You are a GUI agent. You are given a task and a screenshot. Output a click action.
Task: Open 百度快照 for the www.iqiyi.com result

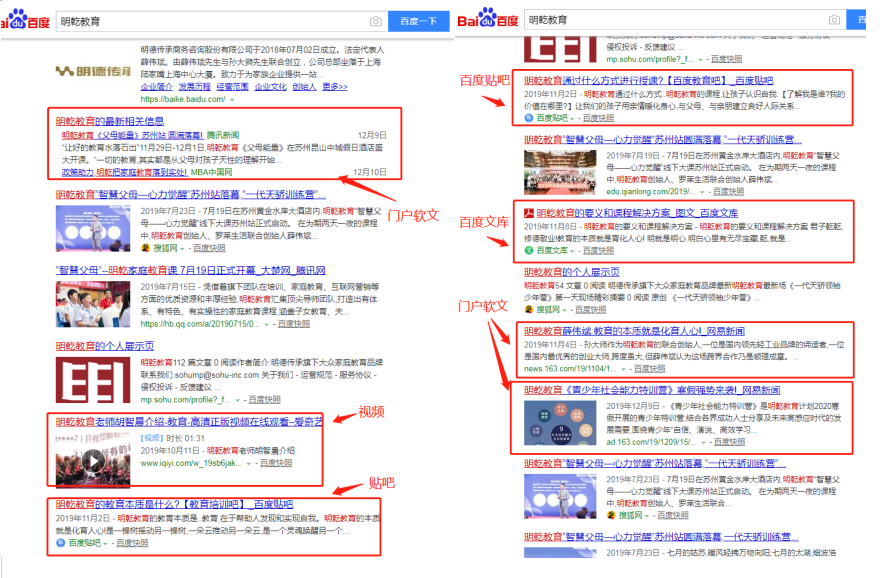pos(276,463)
